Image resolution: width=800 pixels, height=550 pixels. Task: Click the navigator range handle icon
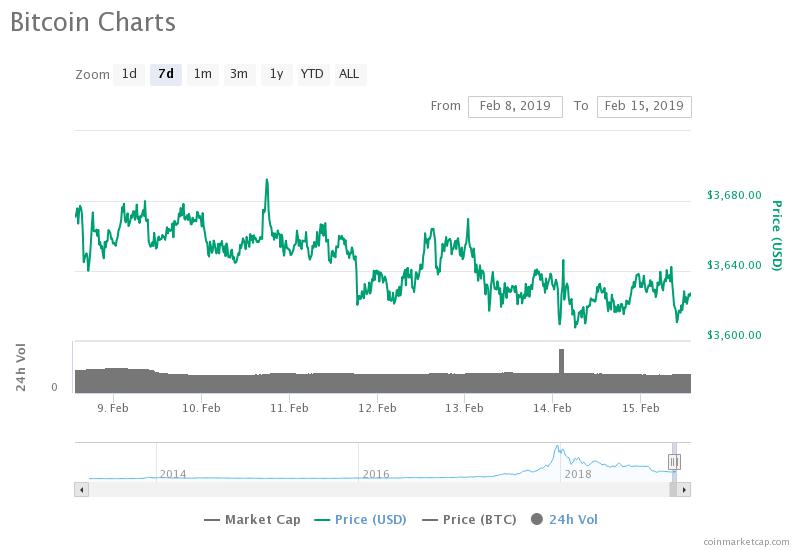point(674,462)
